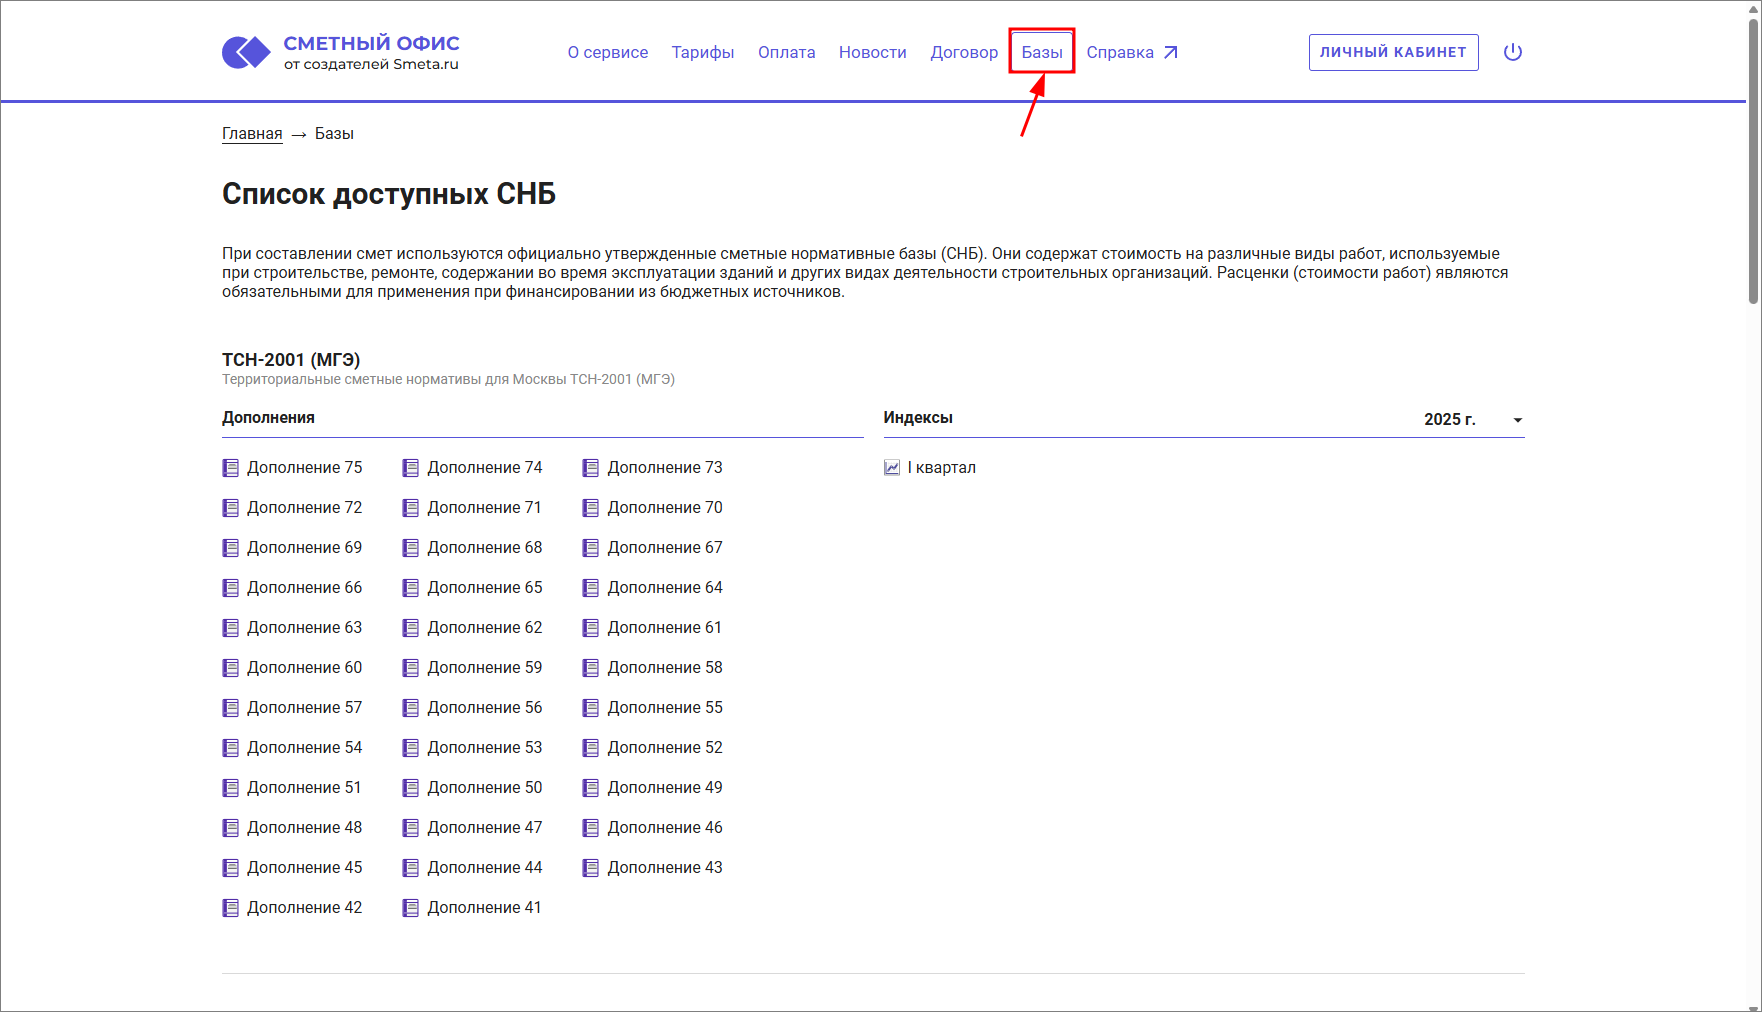Click the Сметный Офис logo icon
Image resolution: width=1762 pixels, height=1012 pixels.
pyautogui.click(x=246, y=52)
